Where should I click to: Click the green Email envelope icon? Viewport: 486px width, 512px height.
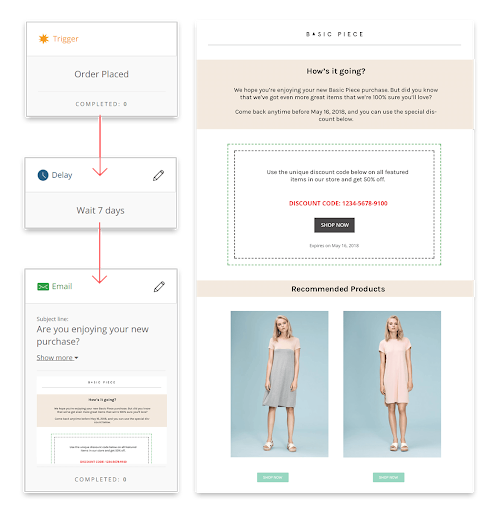click(43, 286)
